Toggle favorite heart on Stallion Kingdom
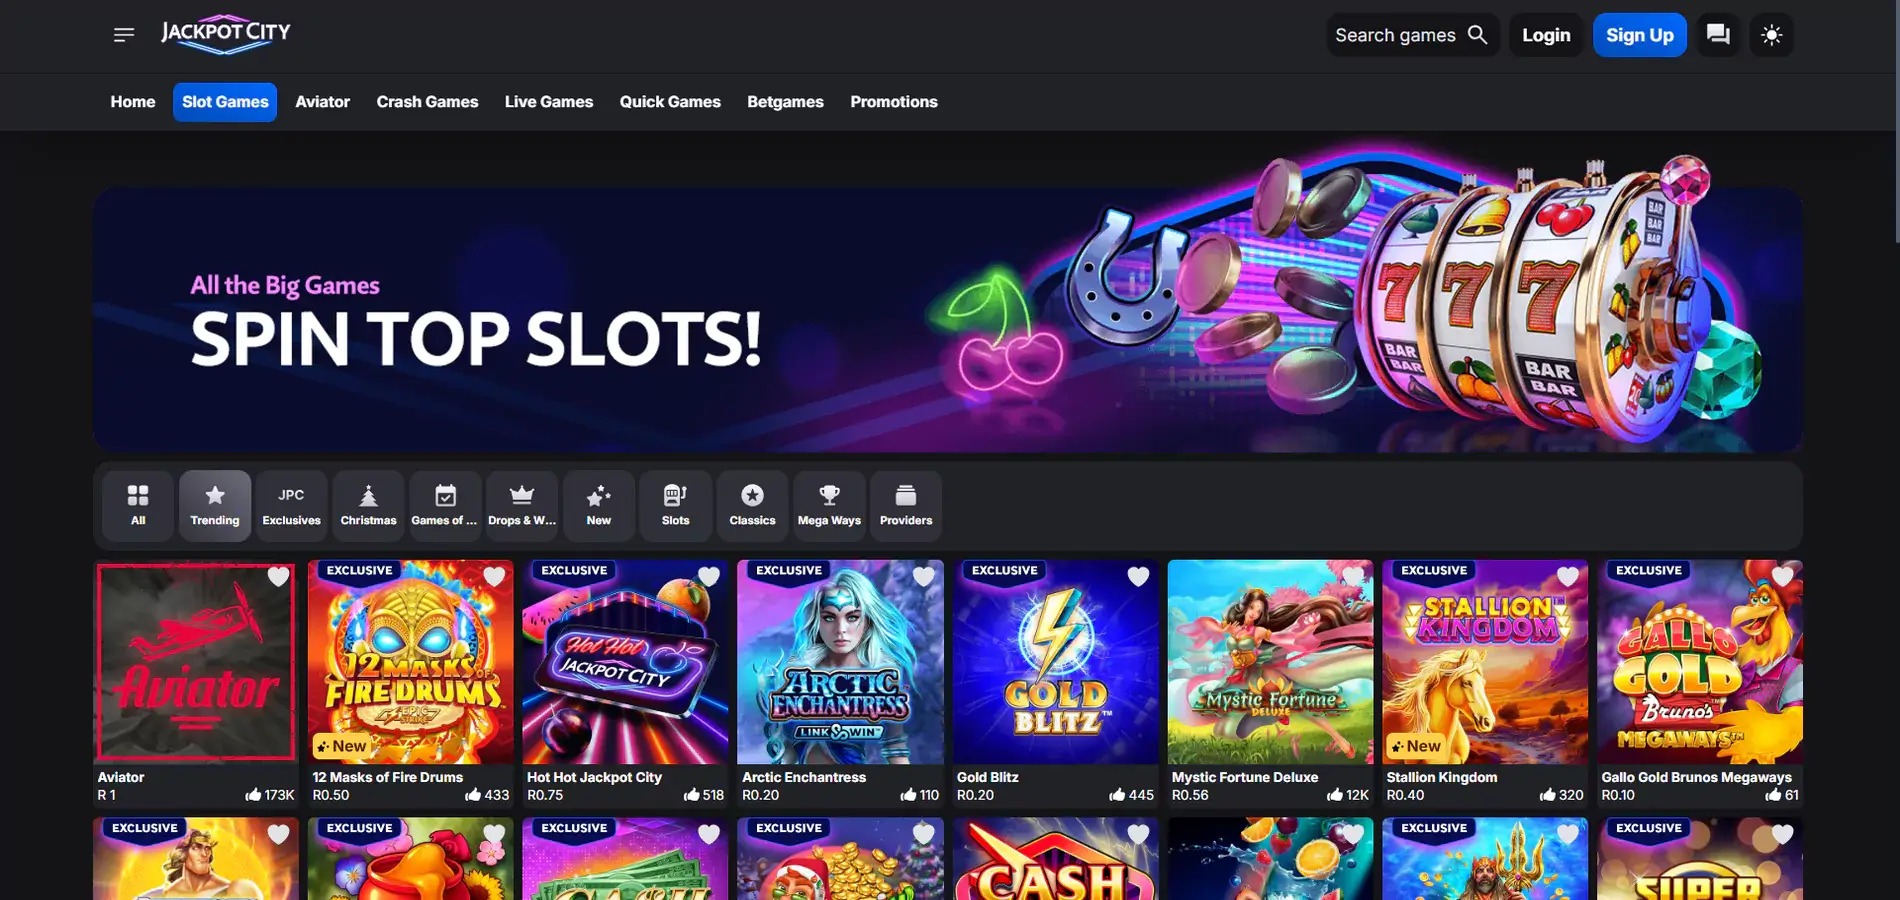This screenshot has height=900, width=1900. (1567, 576)
